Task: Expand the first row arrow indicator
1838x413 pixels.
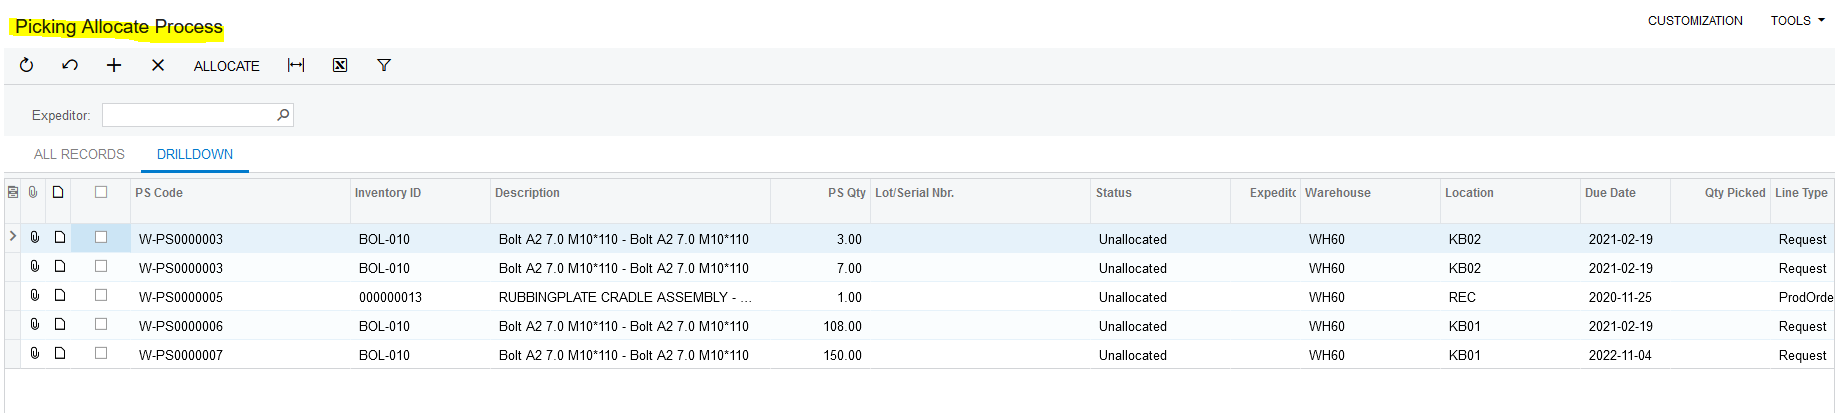Action: coord(13,237)
